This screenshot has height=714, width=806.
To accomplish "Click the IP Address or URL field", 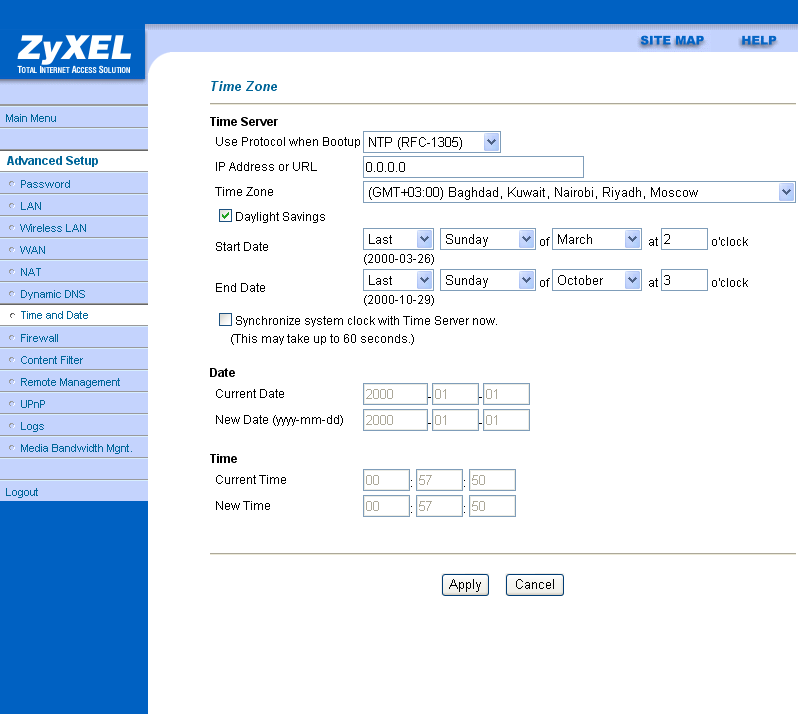I will pyautogui.click(x=473, y=167).
